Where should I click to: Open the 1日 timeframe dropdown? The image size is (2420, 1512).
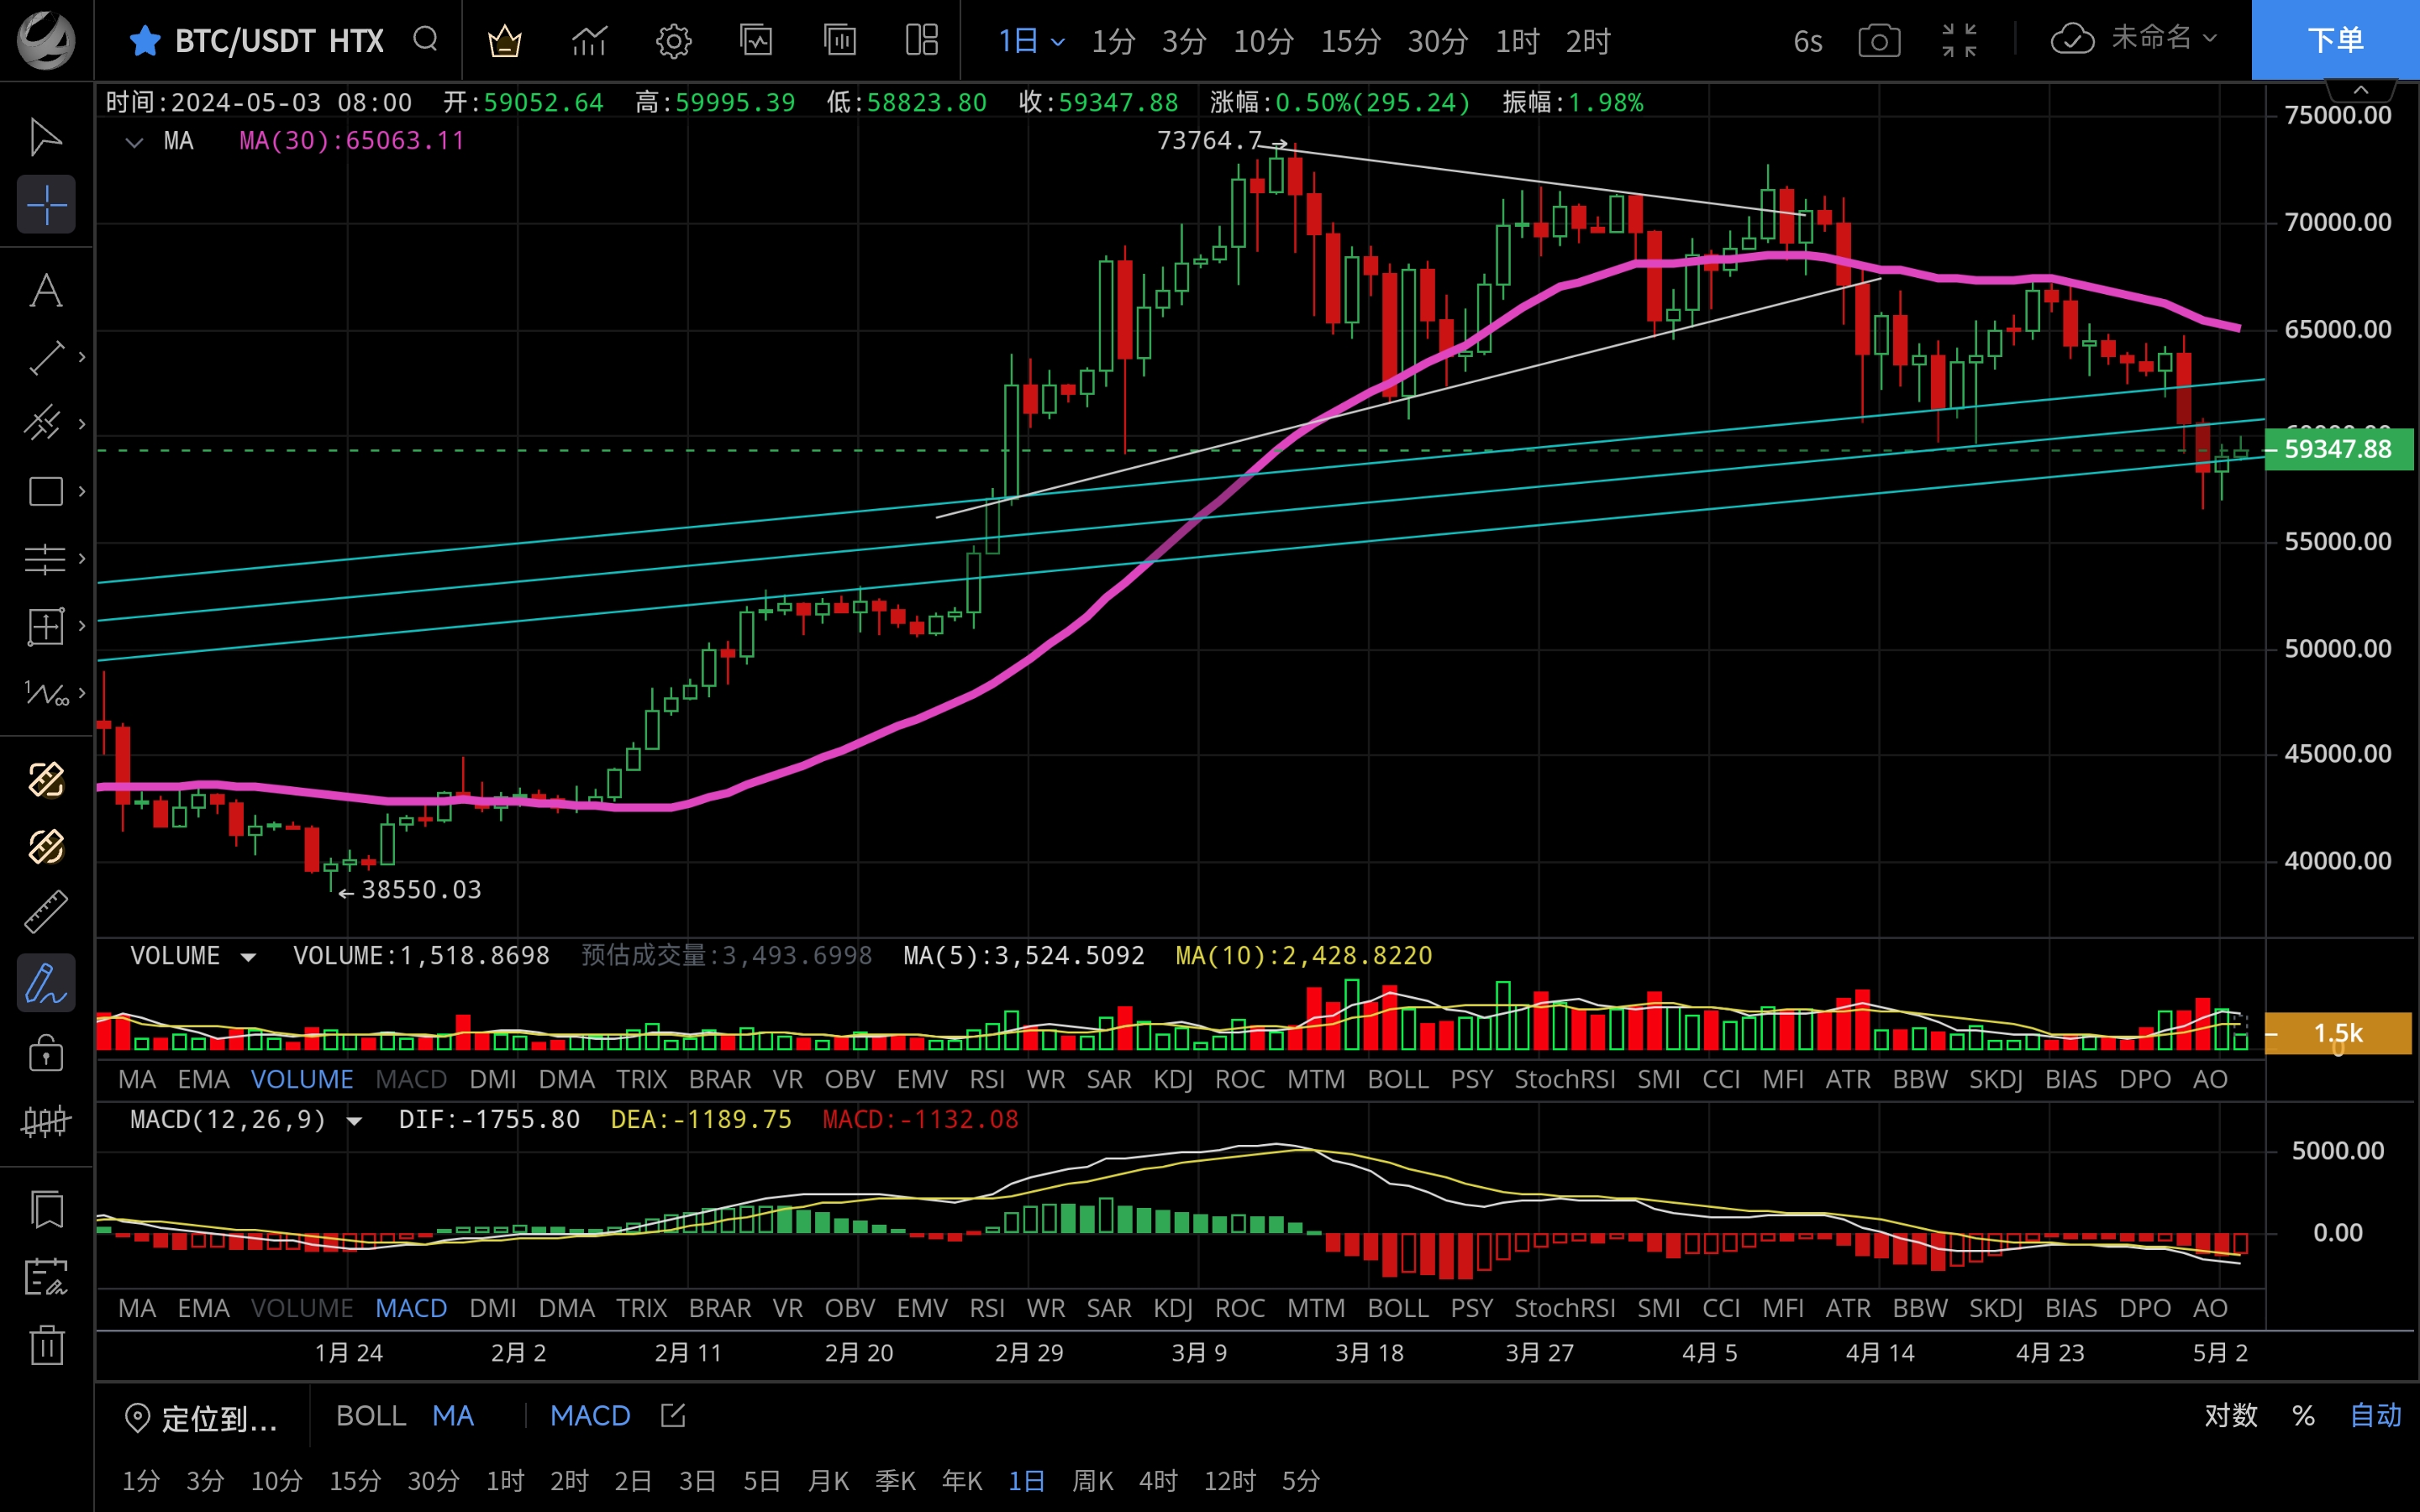(1031, 41)
